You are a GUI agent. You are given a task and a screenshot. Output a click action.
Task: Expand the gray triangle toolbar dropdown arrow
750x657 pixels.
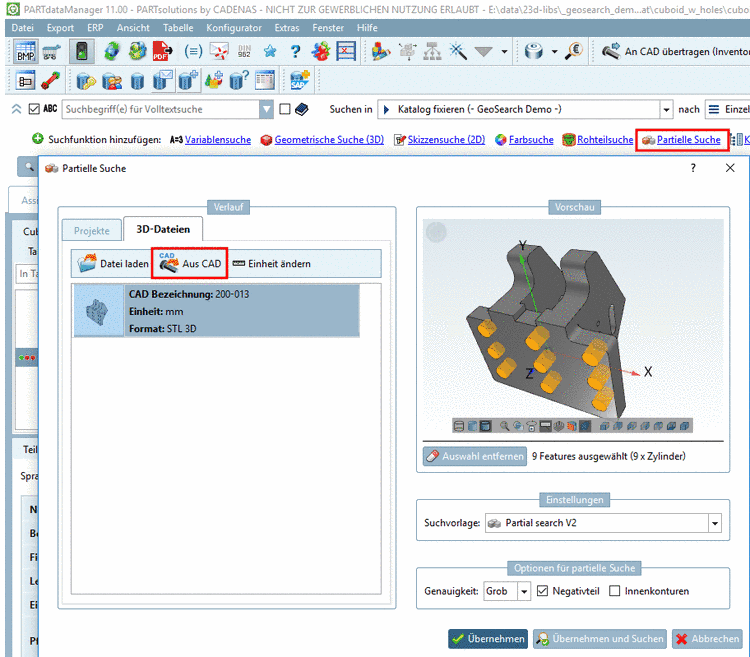(504, 51)
